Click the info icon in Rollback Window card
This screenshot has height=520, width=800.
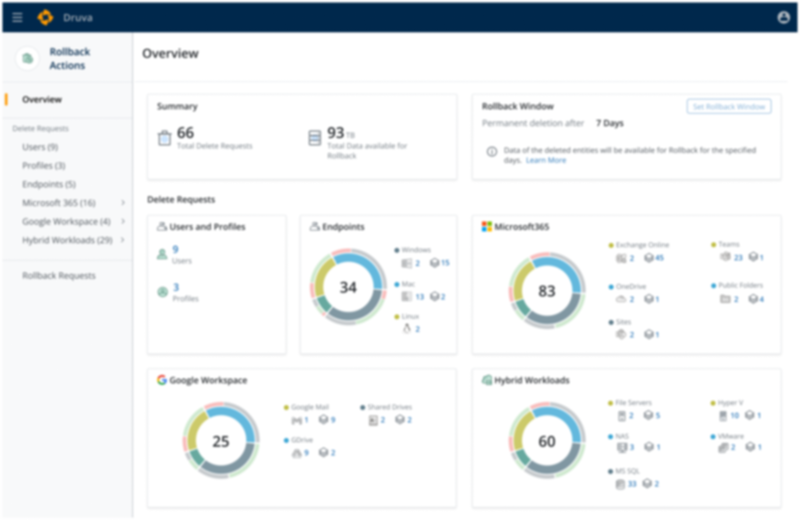(x=492, y=152)
